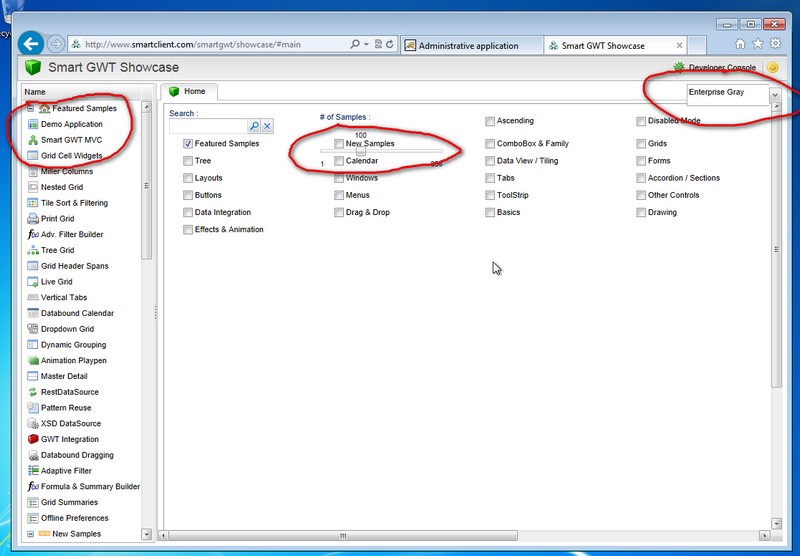Collapse the New Samples tree folder
Image resolution: width=800 pixels, height=556 pixels.
pos(31,534)
